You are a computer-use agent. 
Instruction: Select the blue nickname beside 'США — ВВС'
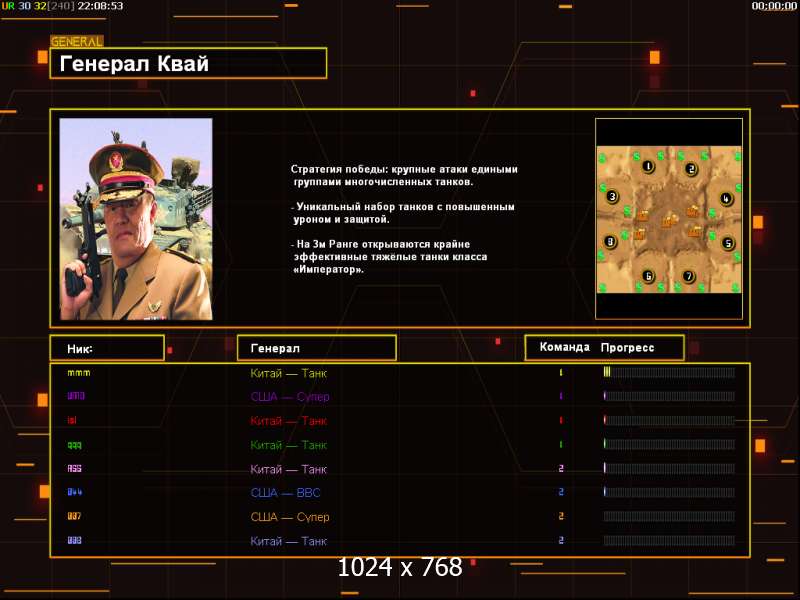point(74,492)
